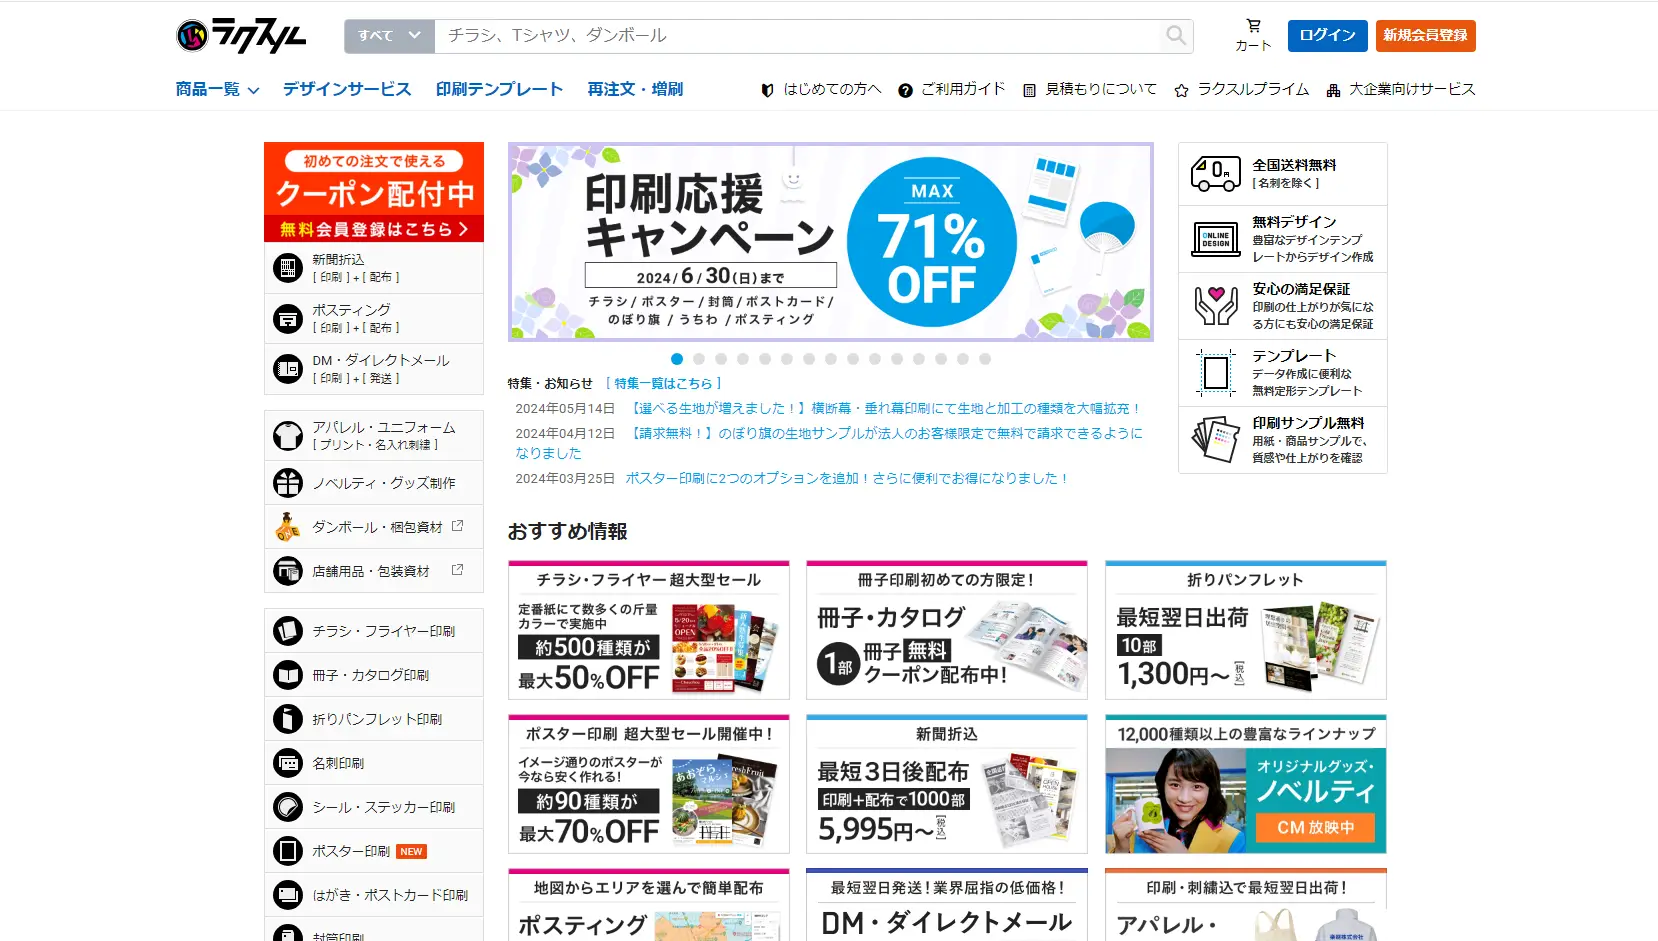Click the 冊子・カタログ印刷 icon
The image size is (1658, 941).
[x=288, y=675]
